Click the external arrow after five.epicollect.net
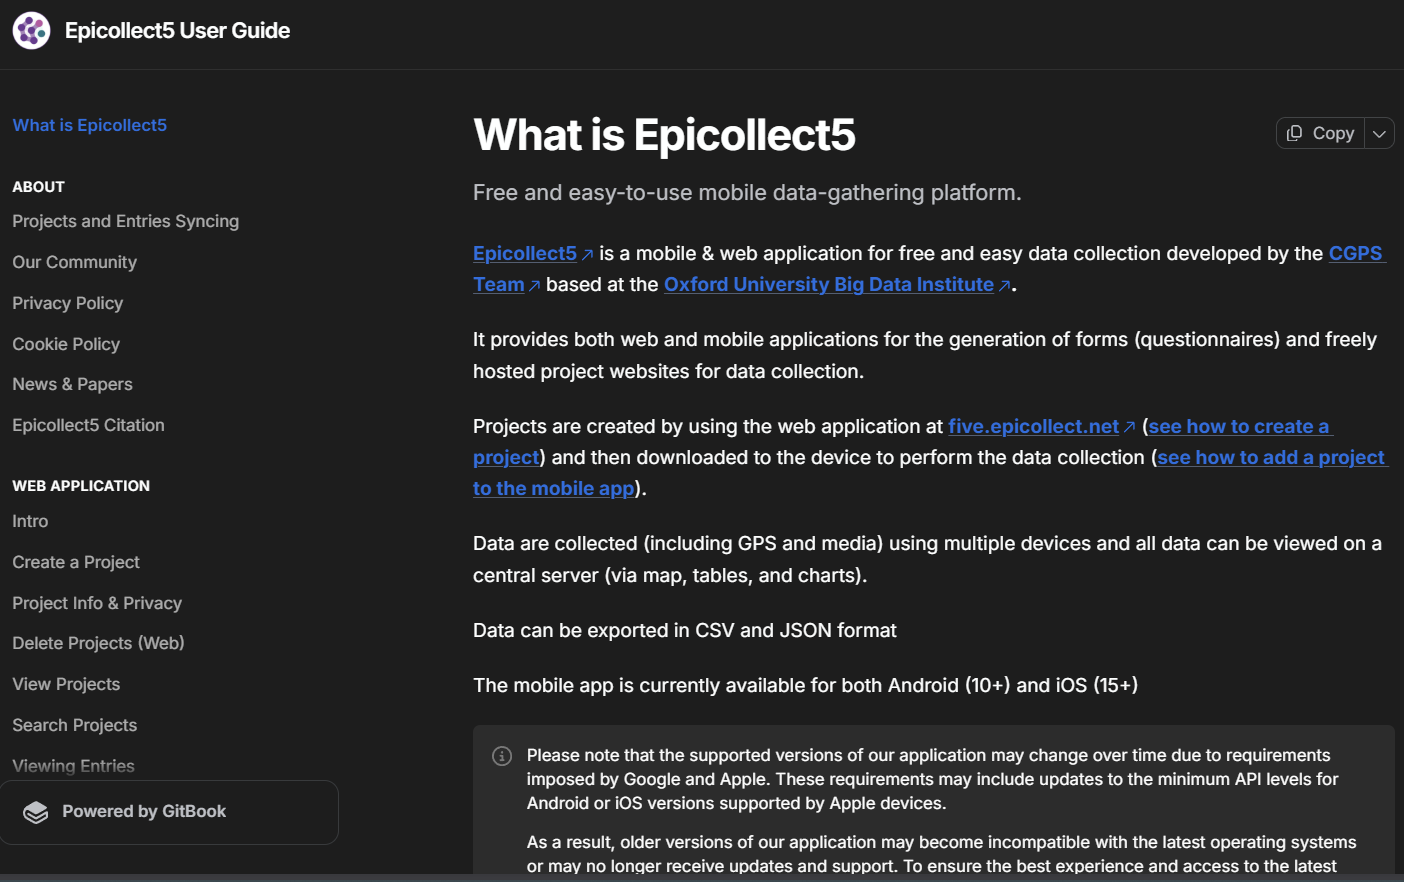Image resolution: width=1404 pixels, height=882 pixels. click(1129, 426)
